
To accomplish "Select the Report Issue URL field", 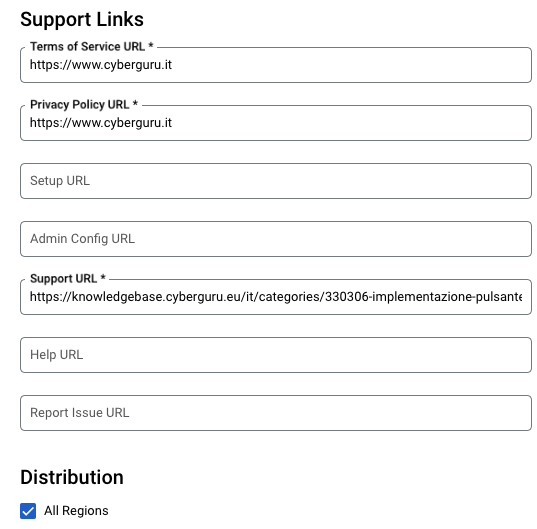I will [276, 413].
